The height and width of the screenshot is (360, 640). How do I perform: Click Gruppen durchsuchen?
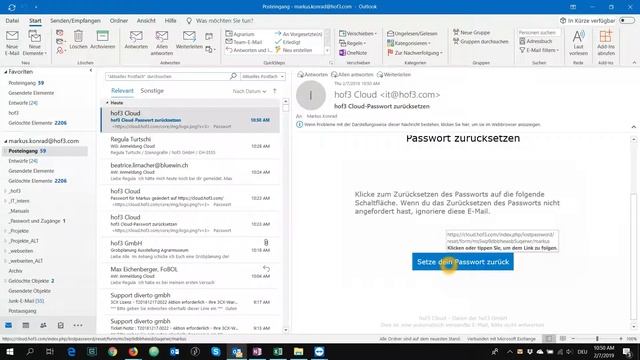pos(481,42)
